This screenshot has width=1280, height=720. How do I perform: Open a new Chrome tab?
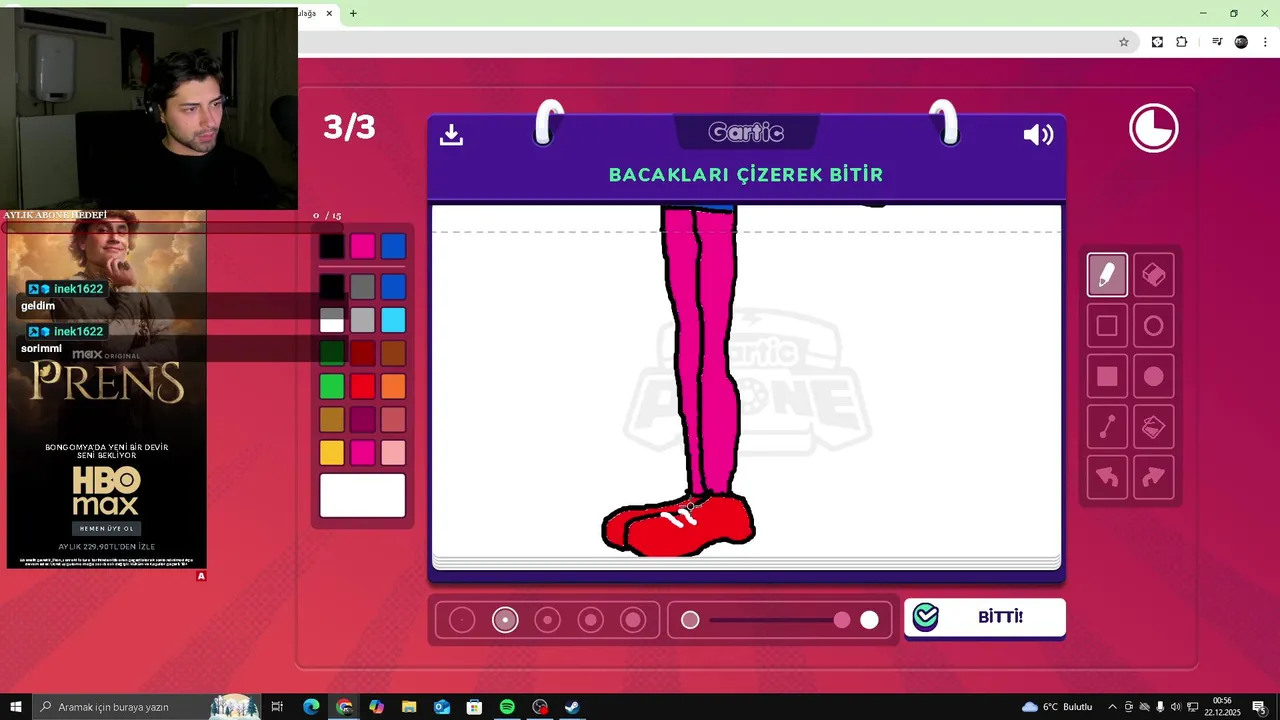pyautogui.click(x=353, y=13)
